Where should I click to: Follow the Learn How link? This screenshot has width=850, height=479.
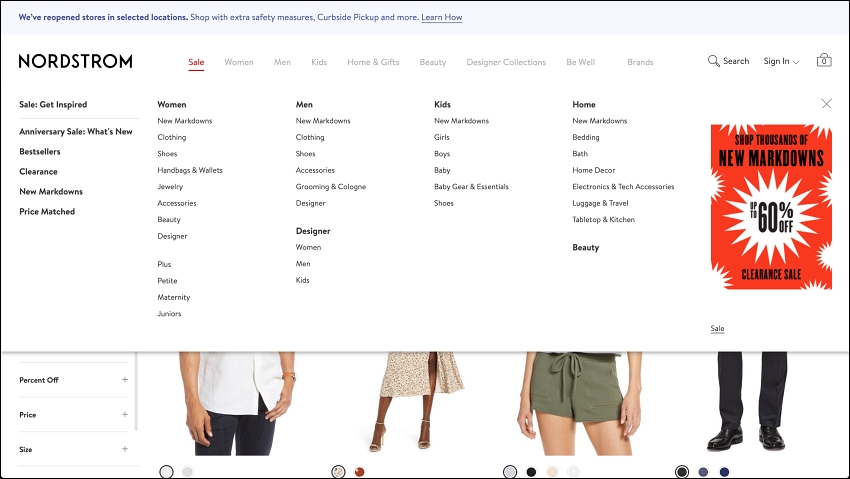pos(442,17)
